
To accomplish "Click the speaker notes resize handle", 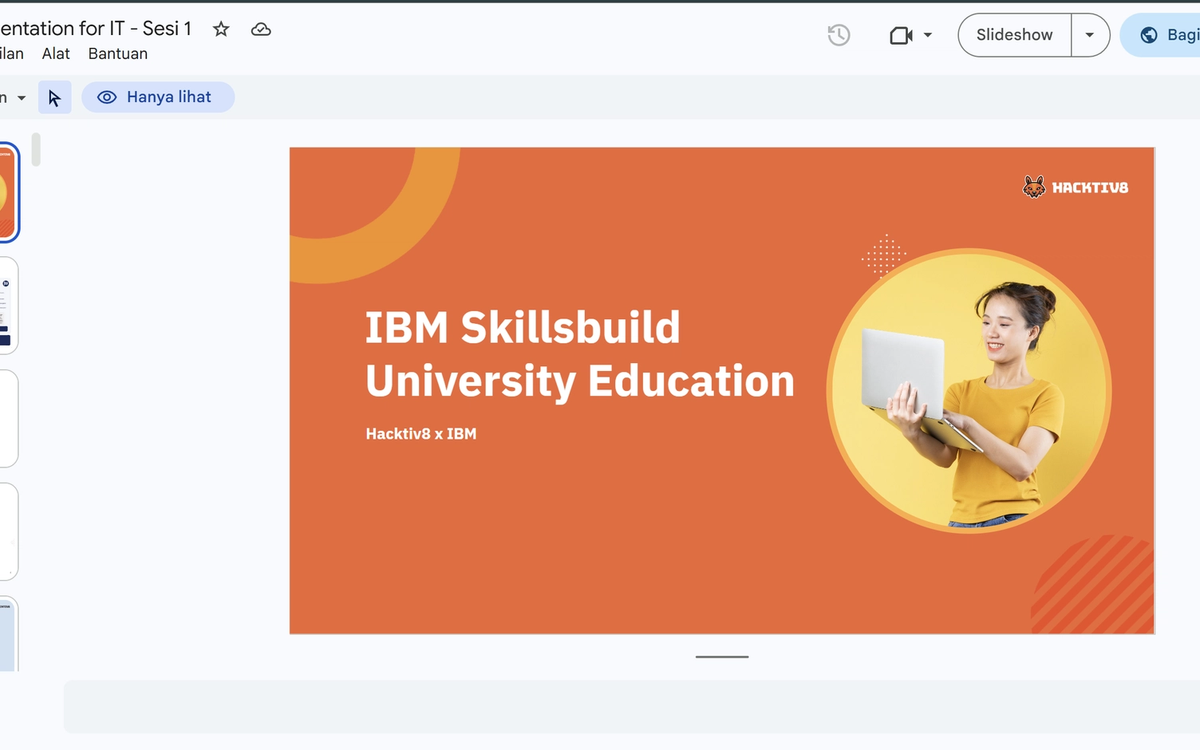I will (722, 657).
